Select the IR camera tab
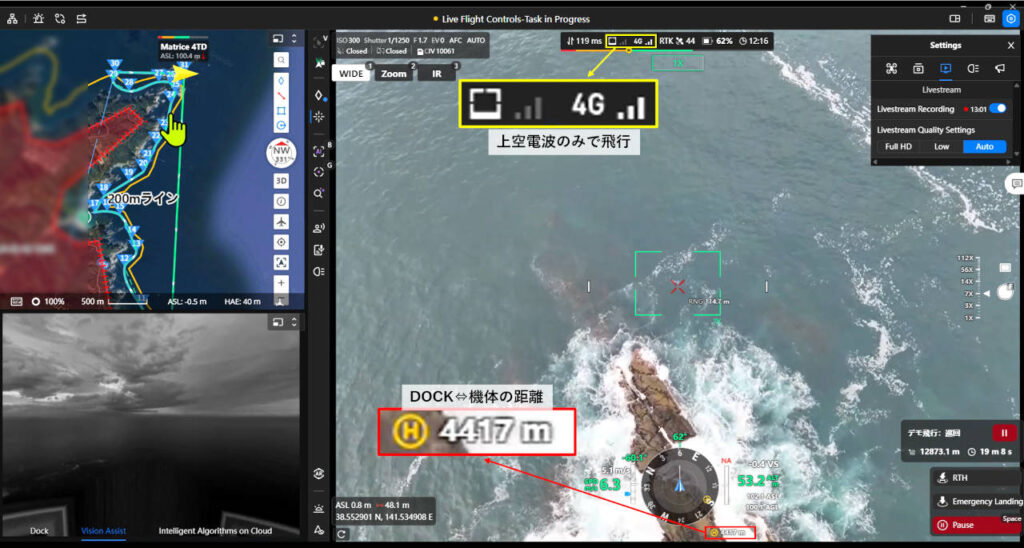This screenshot has height=548, width=1024. coord(437,74)
